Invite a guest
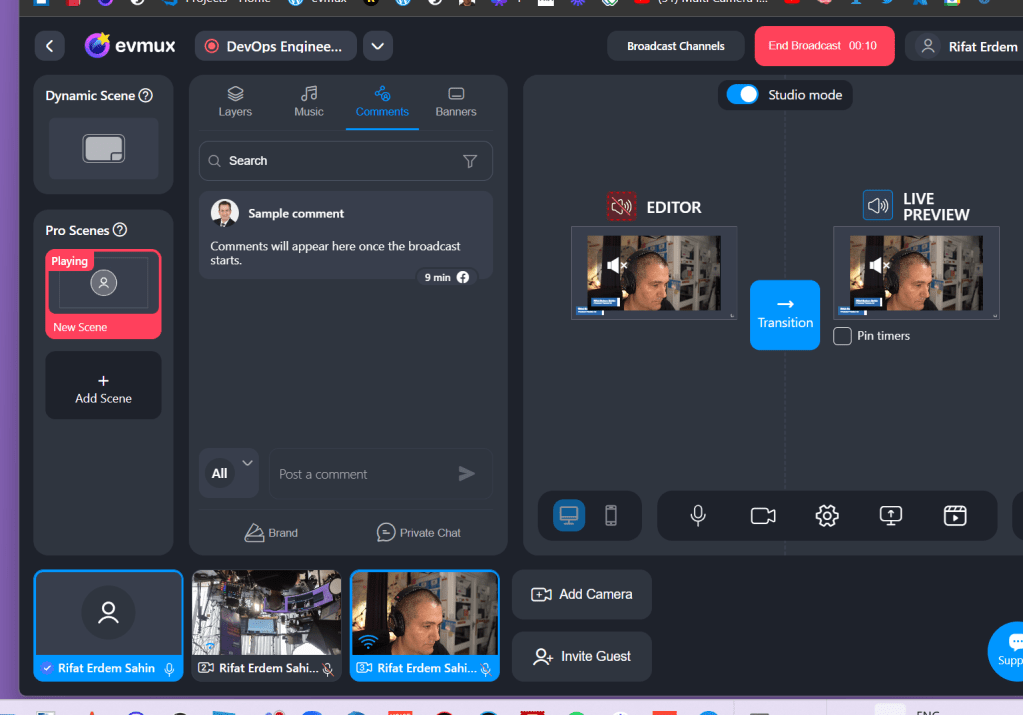 pos(581,656)
